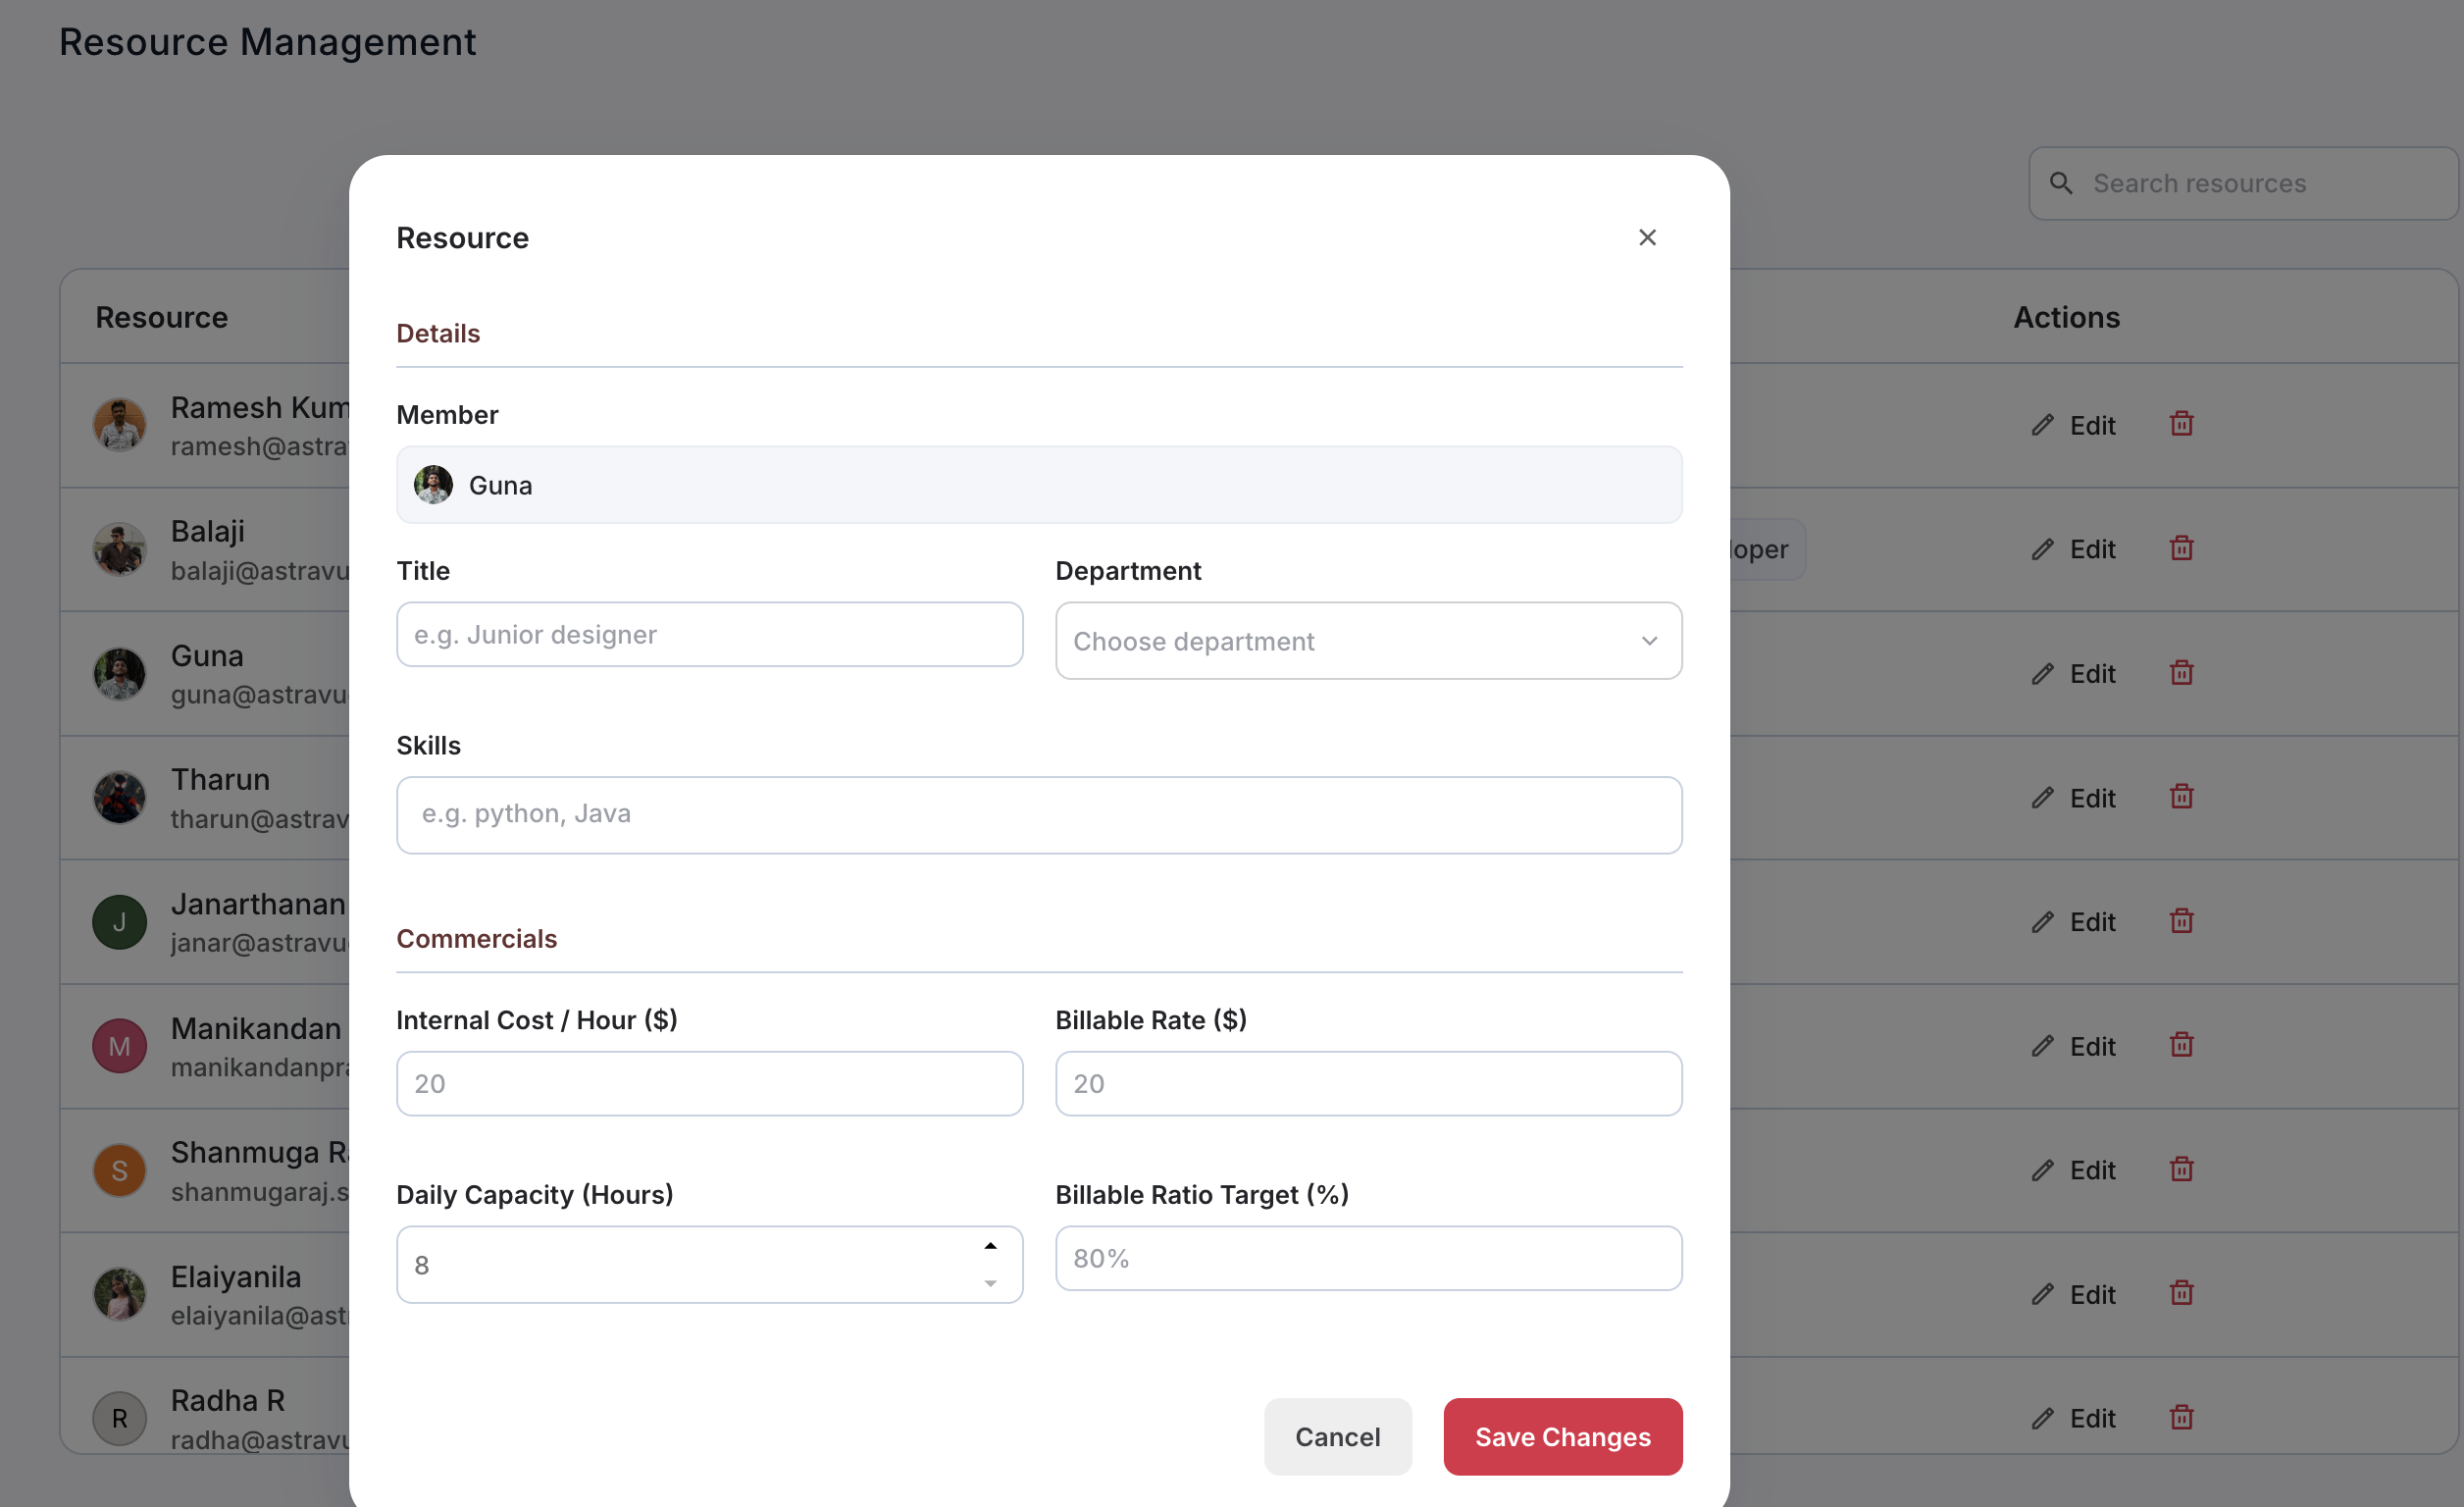Click the trash icon in Tharun's row
The height and width of the screenshot is (1507, 2464).
coord(2182,797)
